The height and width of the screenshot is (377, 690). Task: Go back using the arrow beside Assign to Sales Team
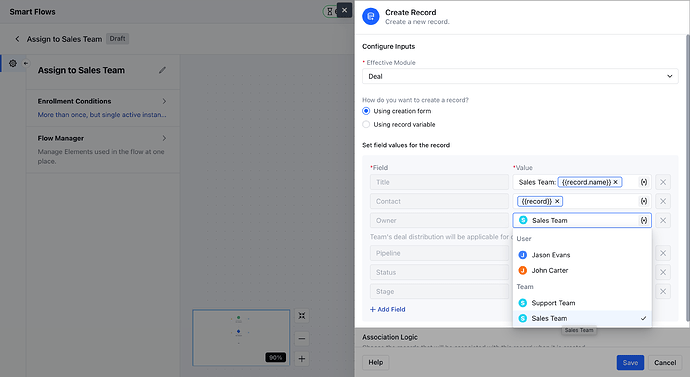coord(17,39)
